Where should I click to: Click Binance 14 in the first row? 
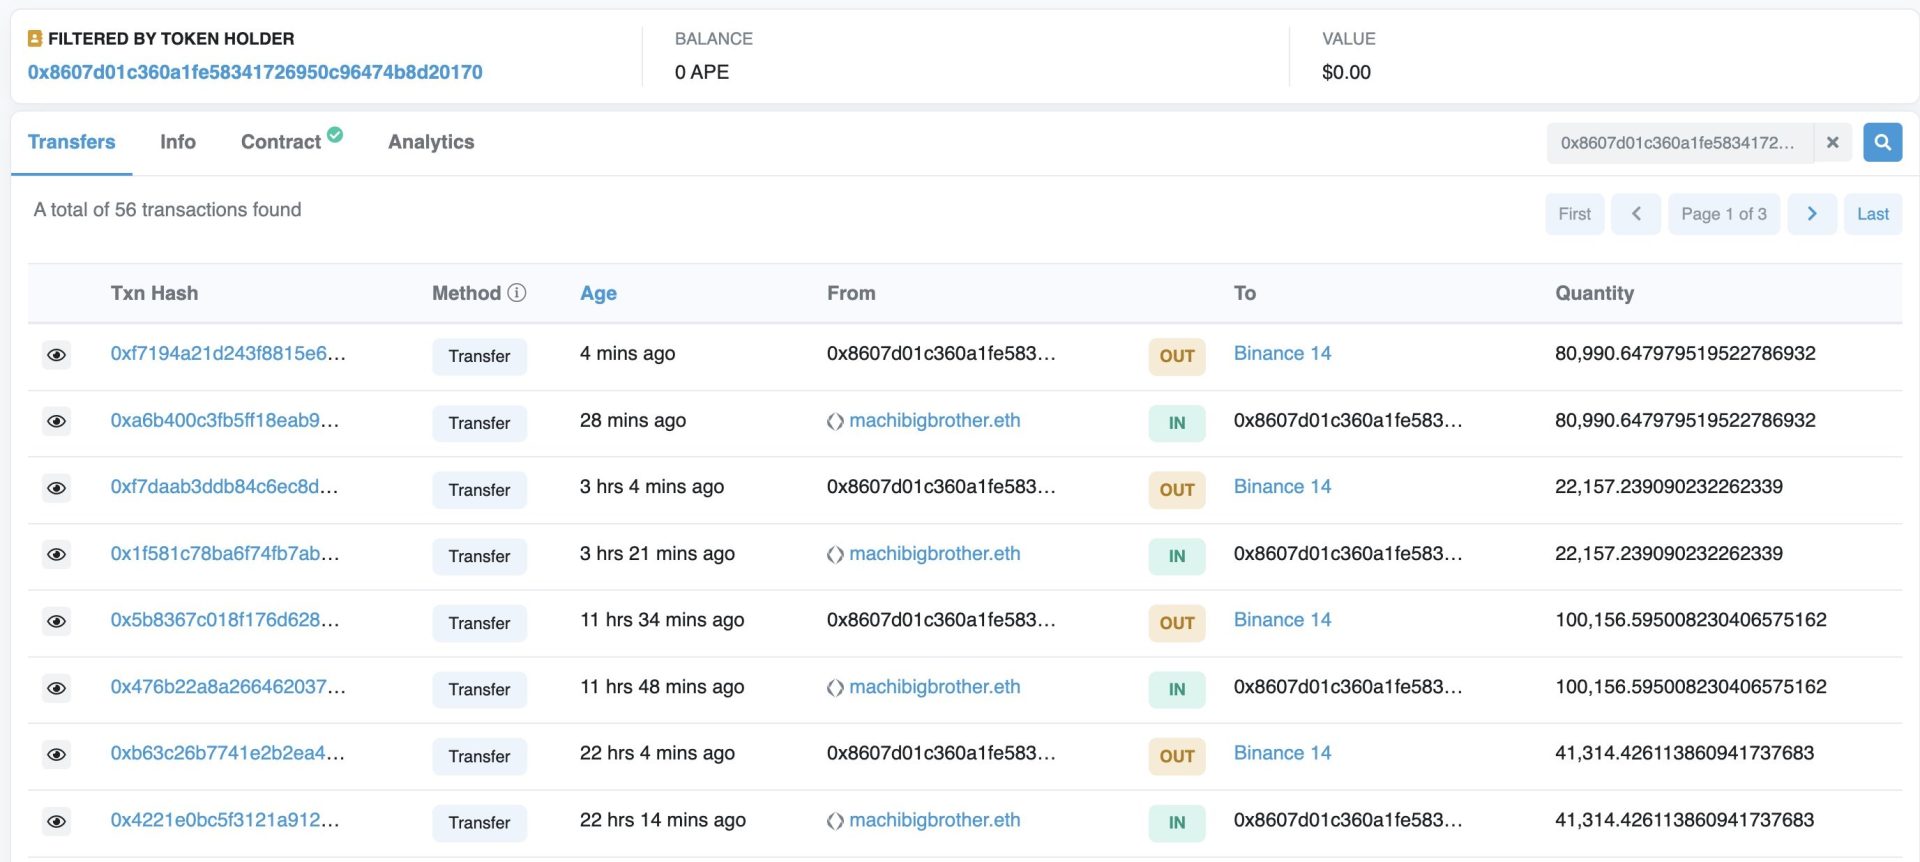coord(1282,353)
